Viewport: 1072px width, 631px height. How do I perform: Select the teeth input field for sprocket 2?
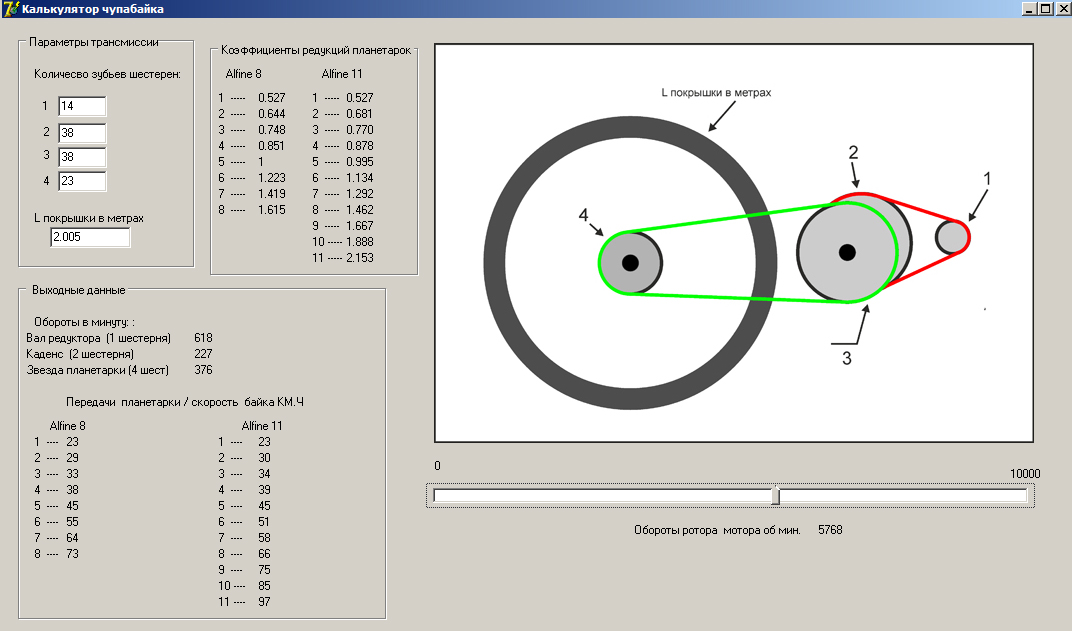tap(81, 132)
